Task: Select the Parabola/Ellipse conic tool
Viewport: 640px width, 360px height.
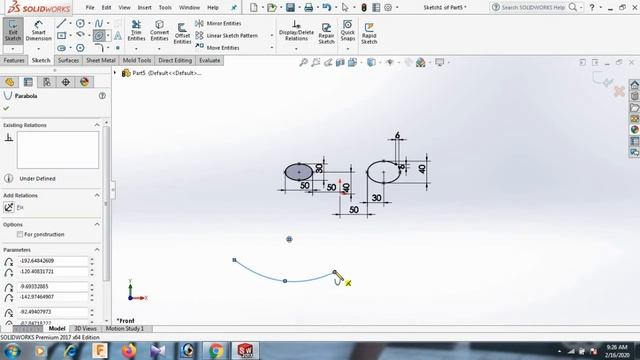Action: pyautogui.click(x=99, y=36)
